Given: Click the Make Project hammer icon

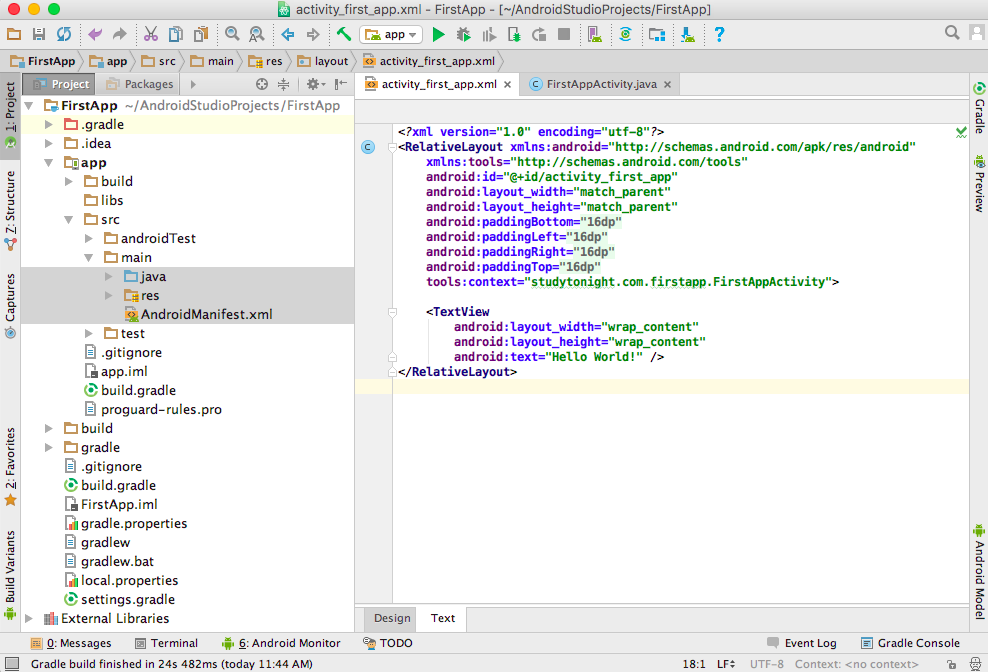Looking at the screenshot, I should pyautogui.click(x=343, y=34).
